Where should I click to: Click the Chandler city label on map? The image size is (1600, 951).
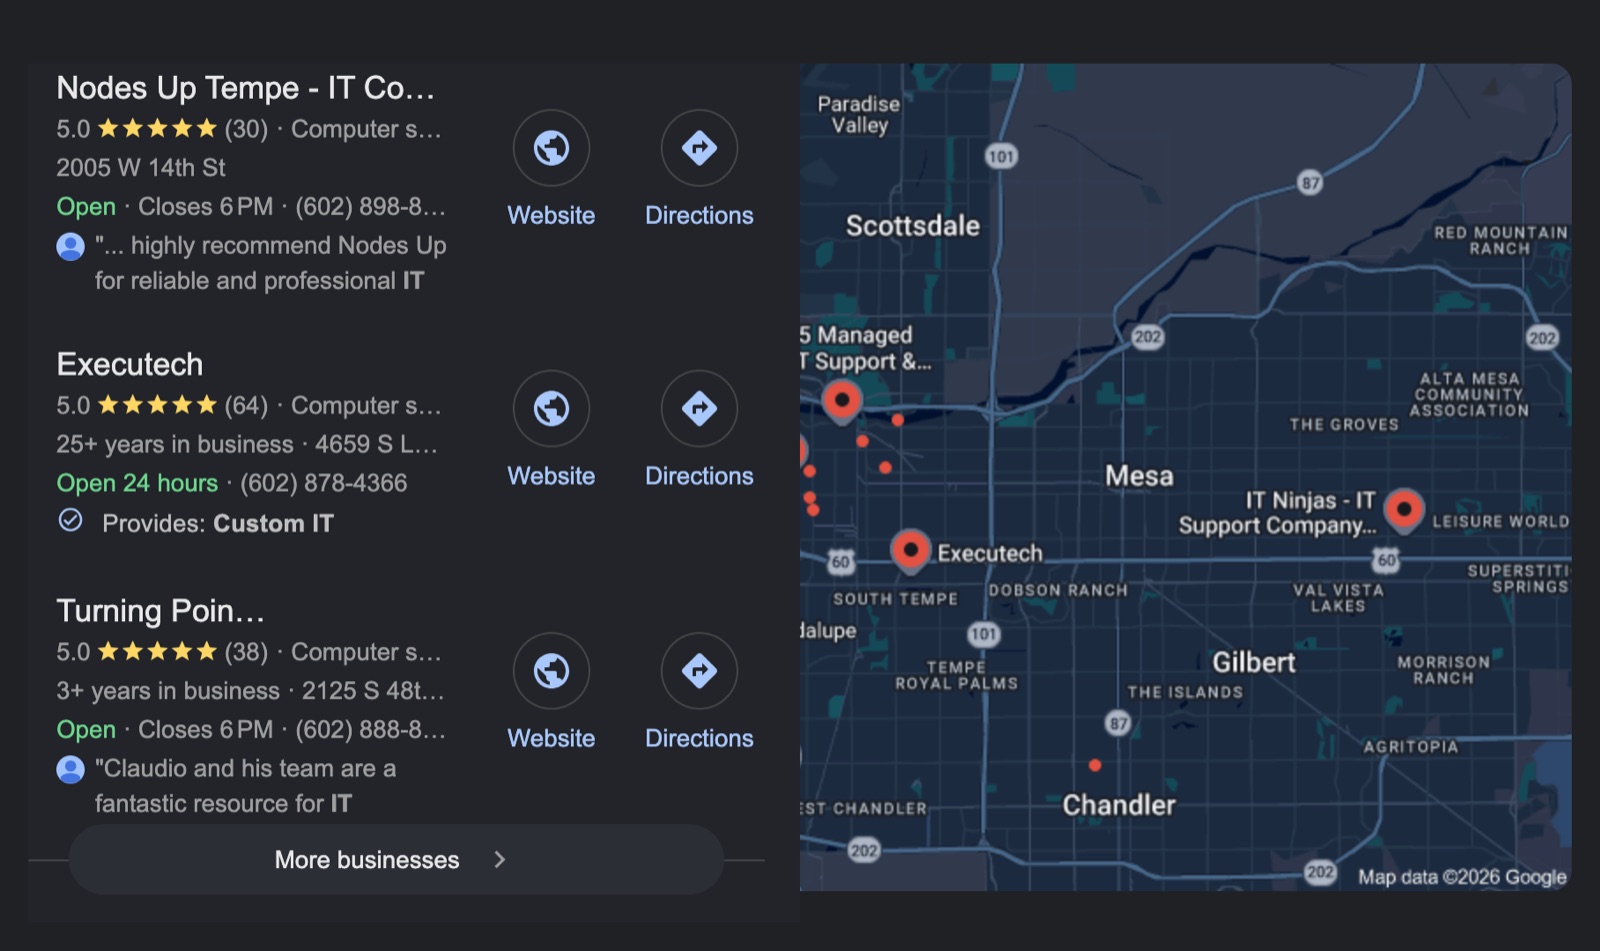[x=1119, y=805]
